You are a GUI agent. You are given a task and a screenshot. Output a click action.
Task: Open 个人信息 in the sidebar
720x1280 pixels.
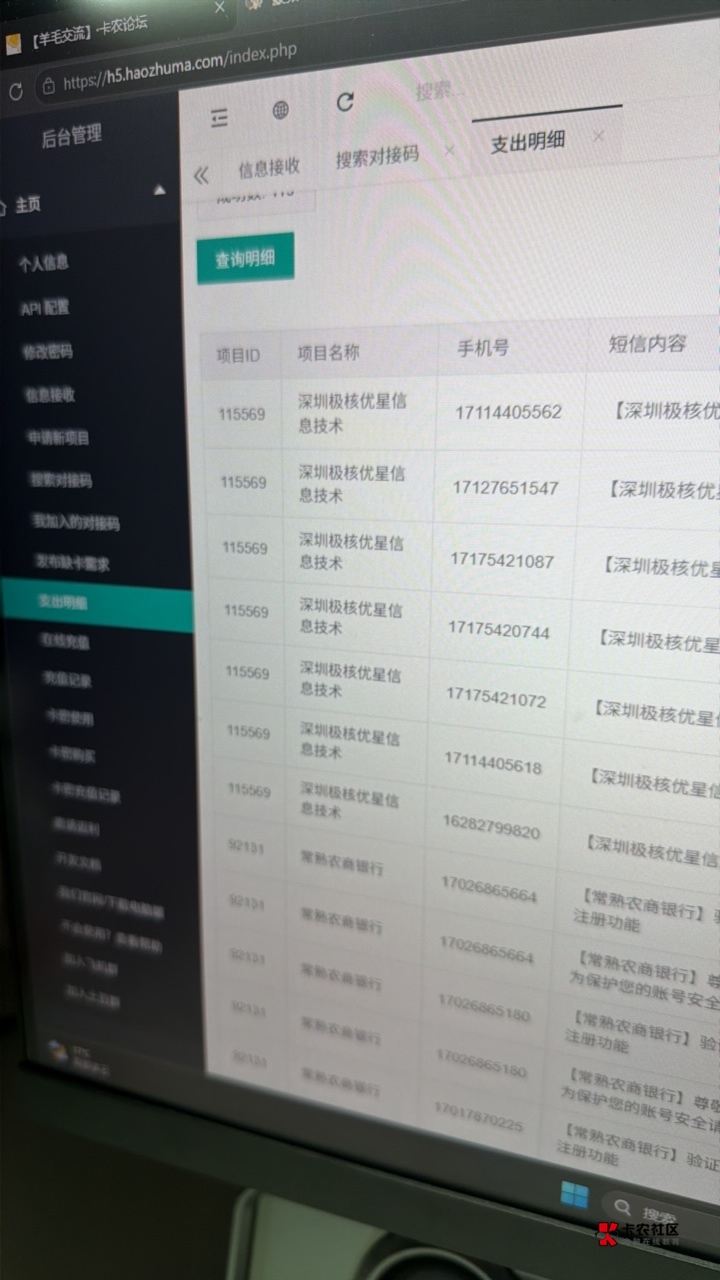[44, 264]
